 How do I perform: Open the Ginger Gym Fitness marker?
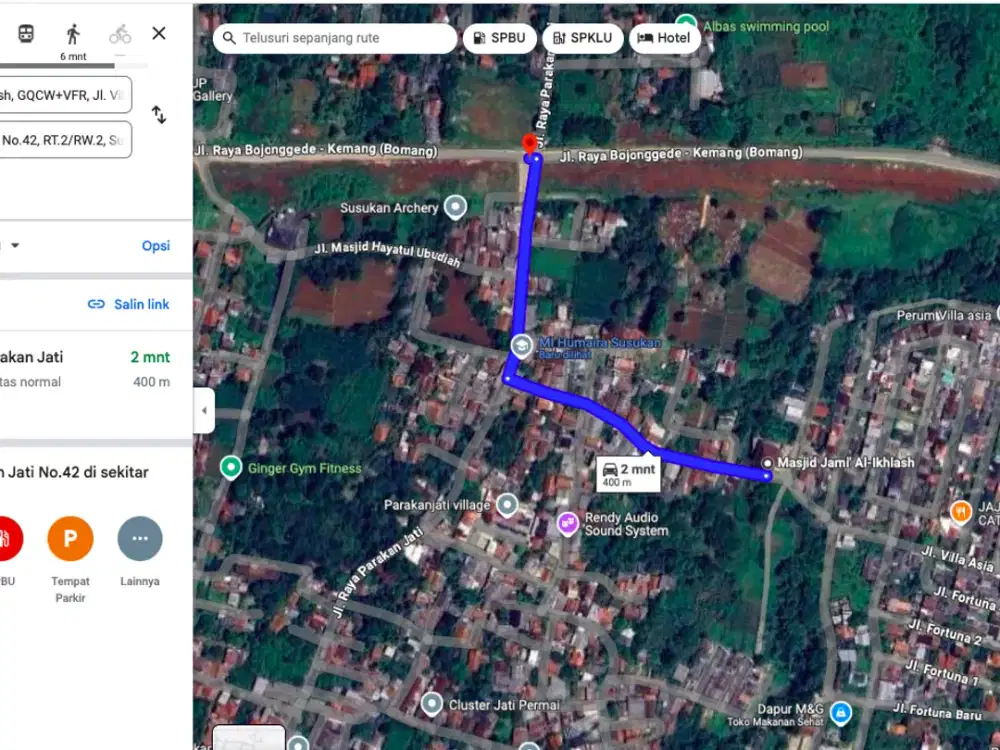[231, 467]
